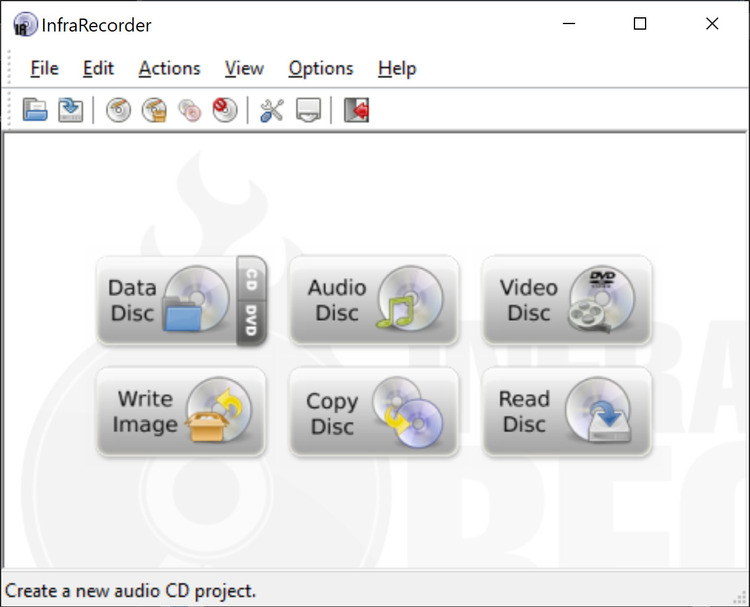Click the Exit red arrow toolbar icon
Viewport: 750px width, 607px height.
pos(356,110)
